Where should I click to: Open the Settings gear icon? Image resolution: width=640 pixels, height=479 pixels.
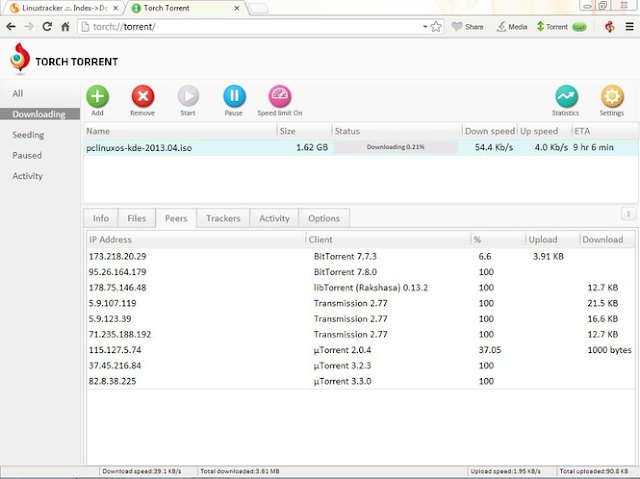point(612,96)
